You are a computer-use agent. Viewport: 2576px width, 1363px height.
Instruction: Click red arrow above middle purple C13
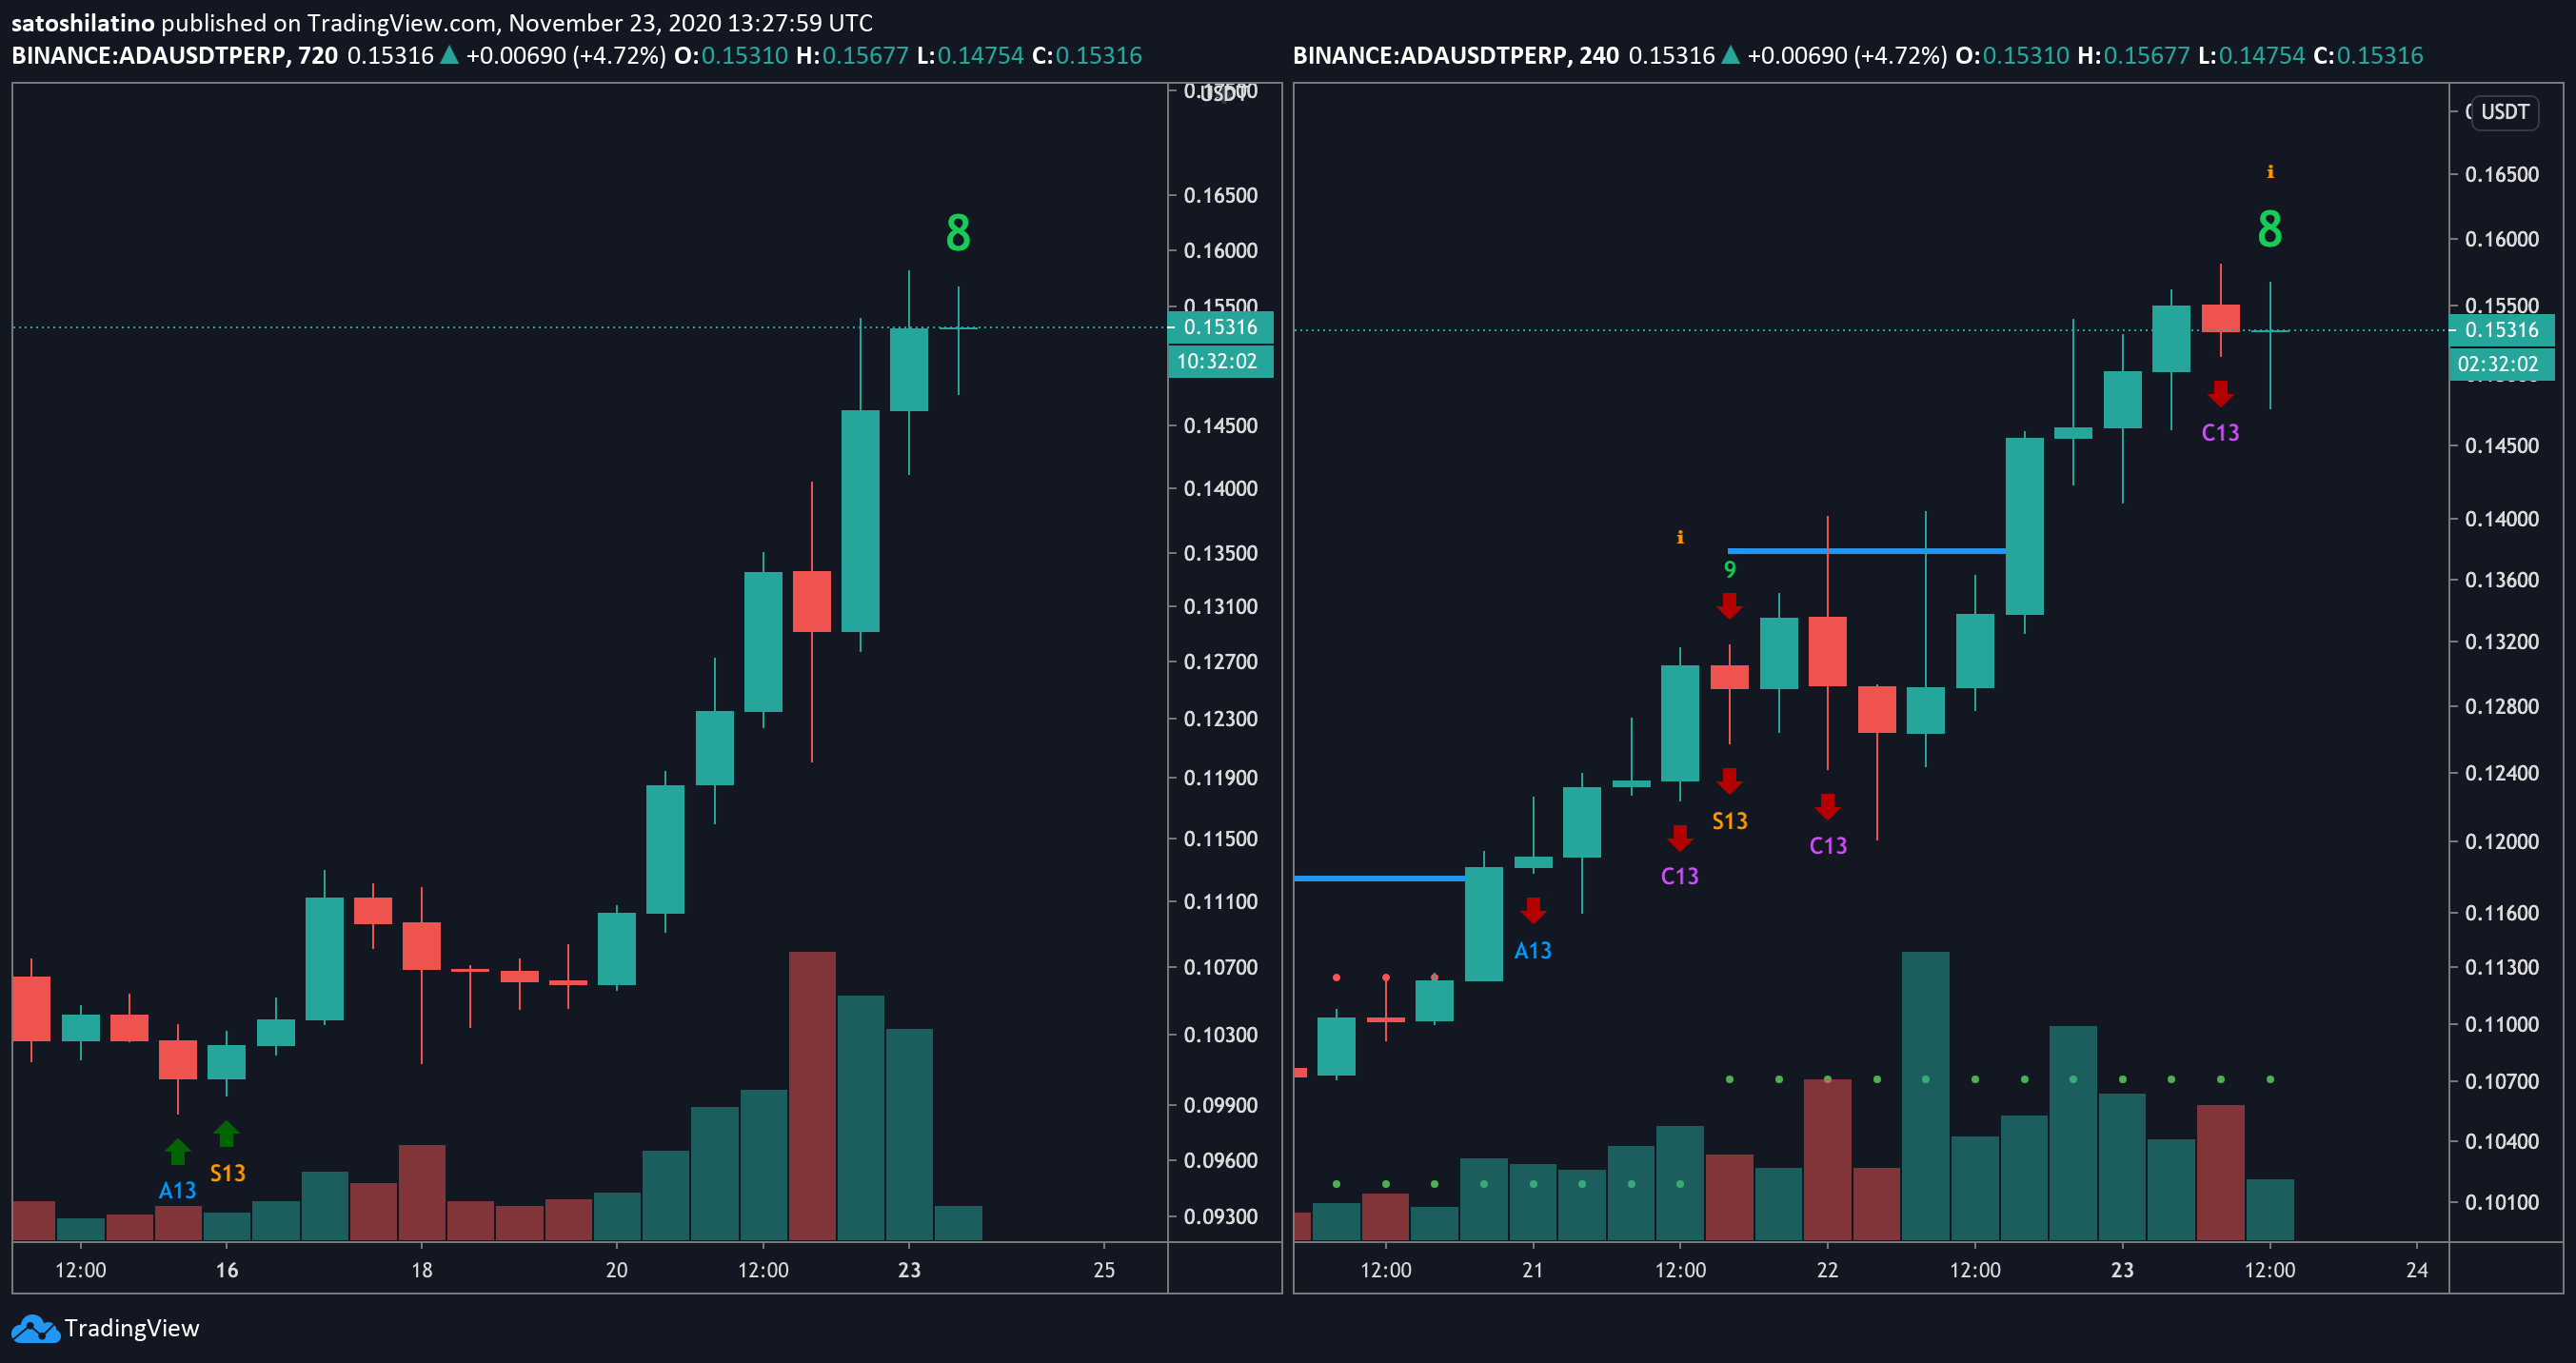1827,806
